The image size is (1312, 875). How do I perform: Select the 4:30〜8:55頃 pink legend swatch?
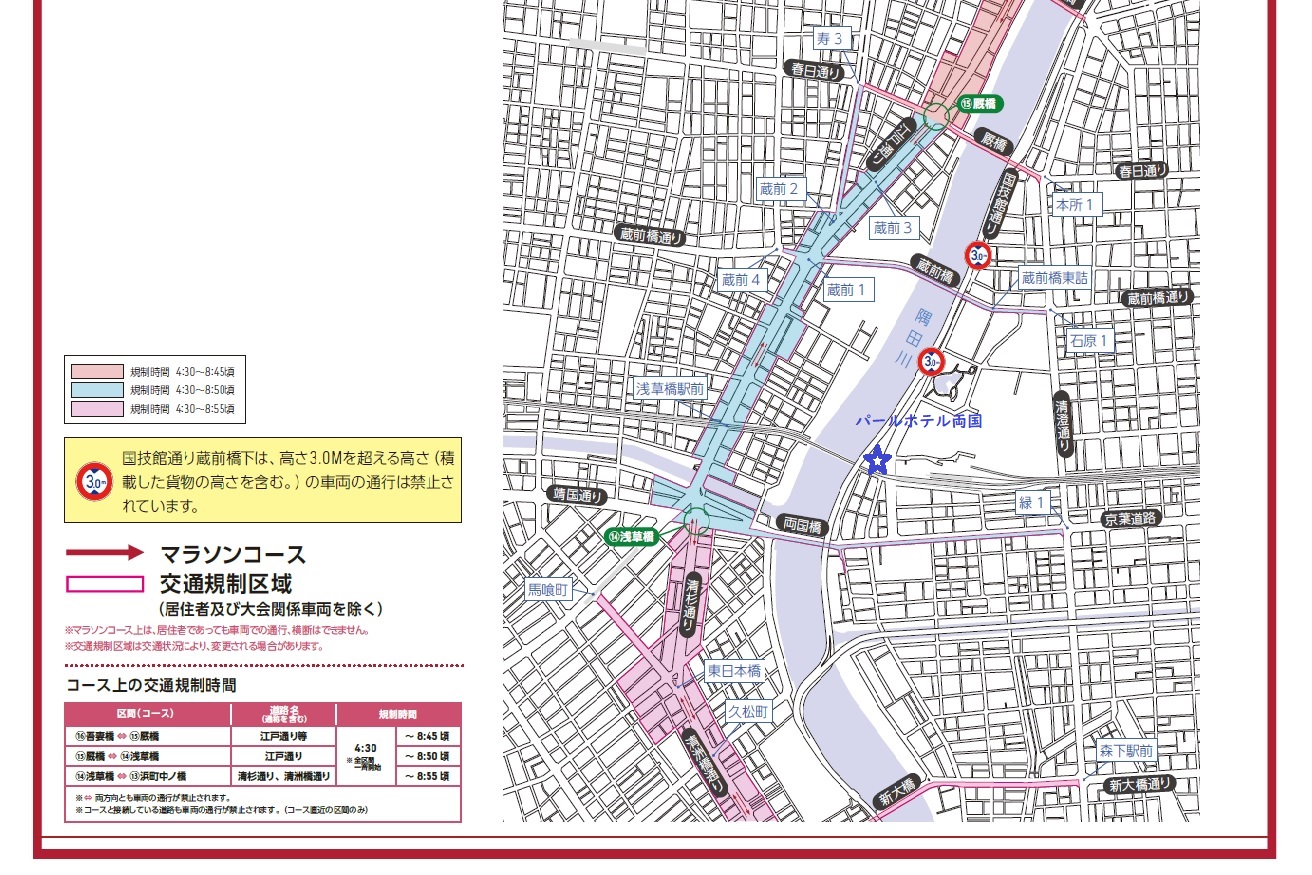97,409
